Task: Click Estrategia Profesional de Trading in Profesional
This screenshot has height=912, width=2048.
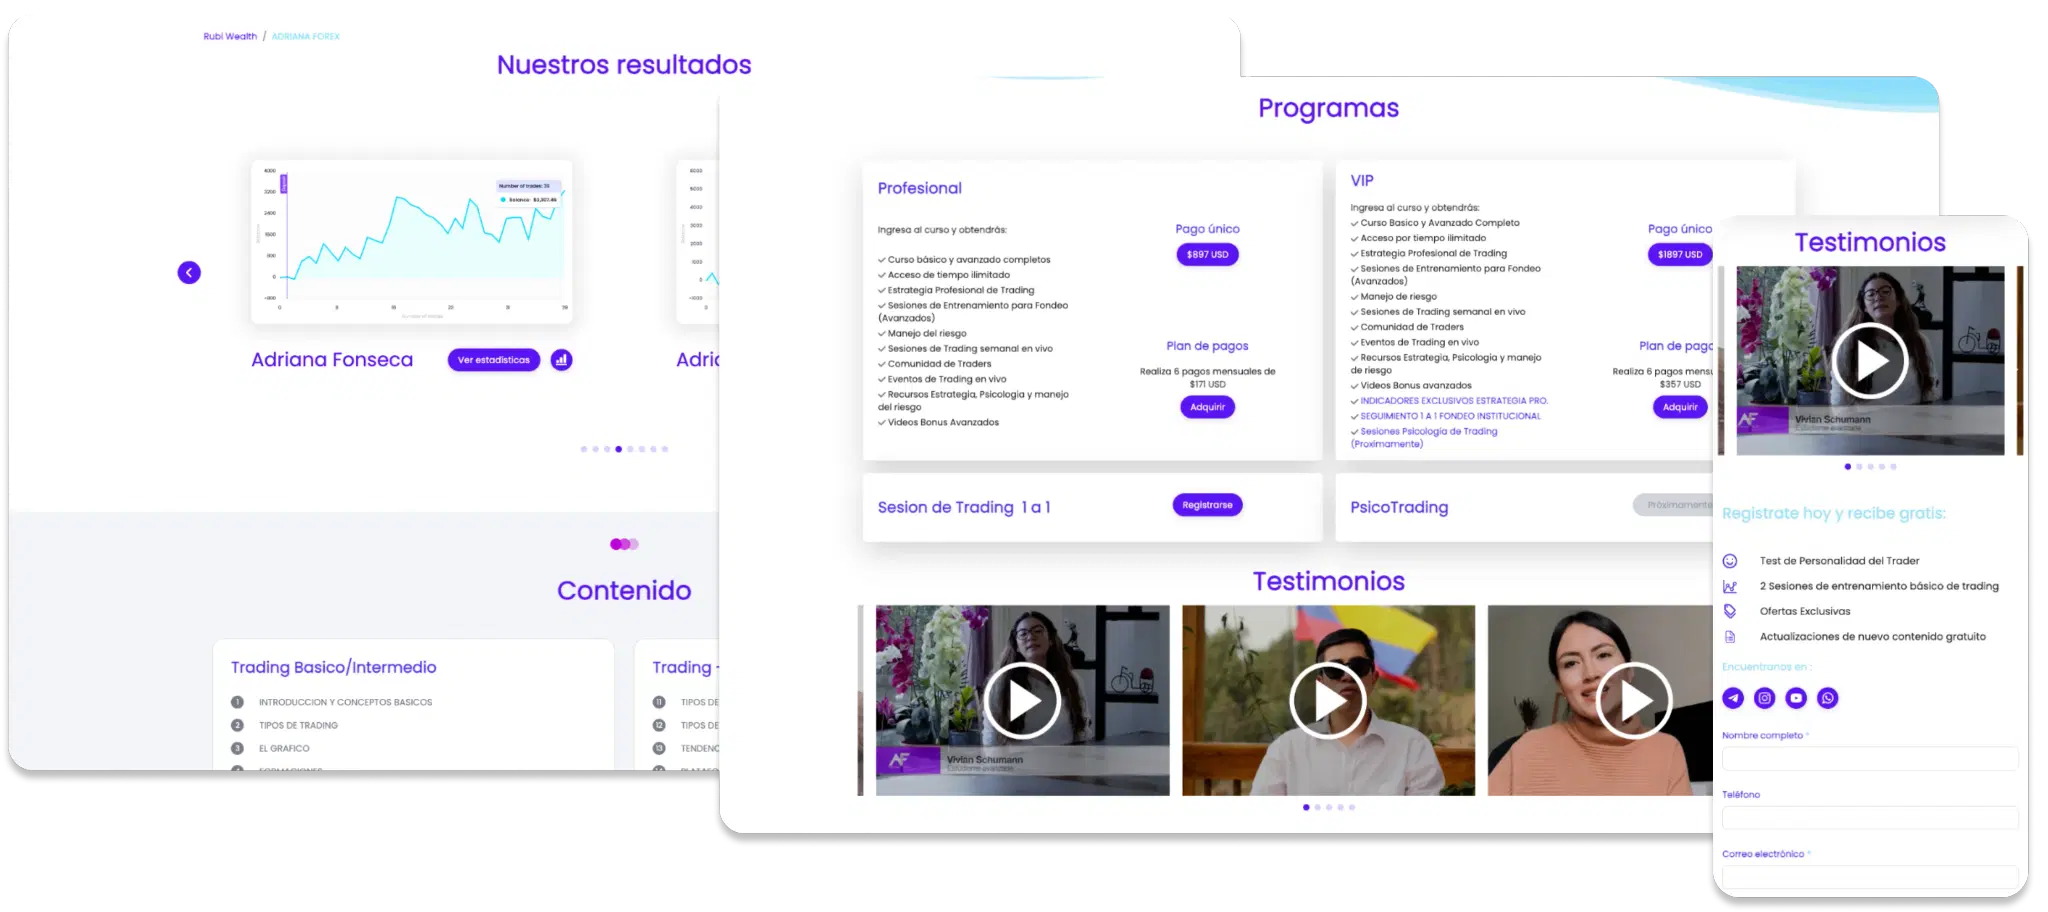Action: 961,290
